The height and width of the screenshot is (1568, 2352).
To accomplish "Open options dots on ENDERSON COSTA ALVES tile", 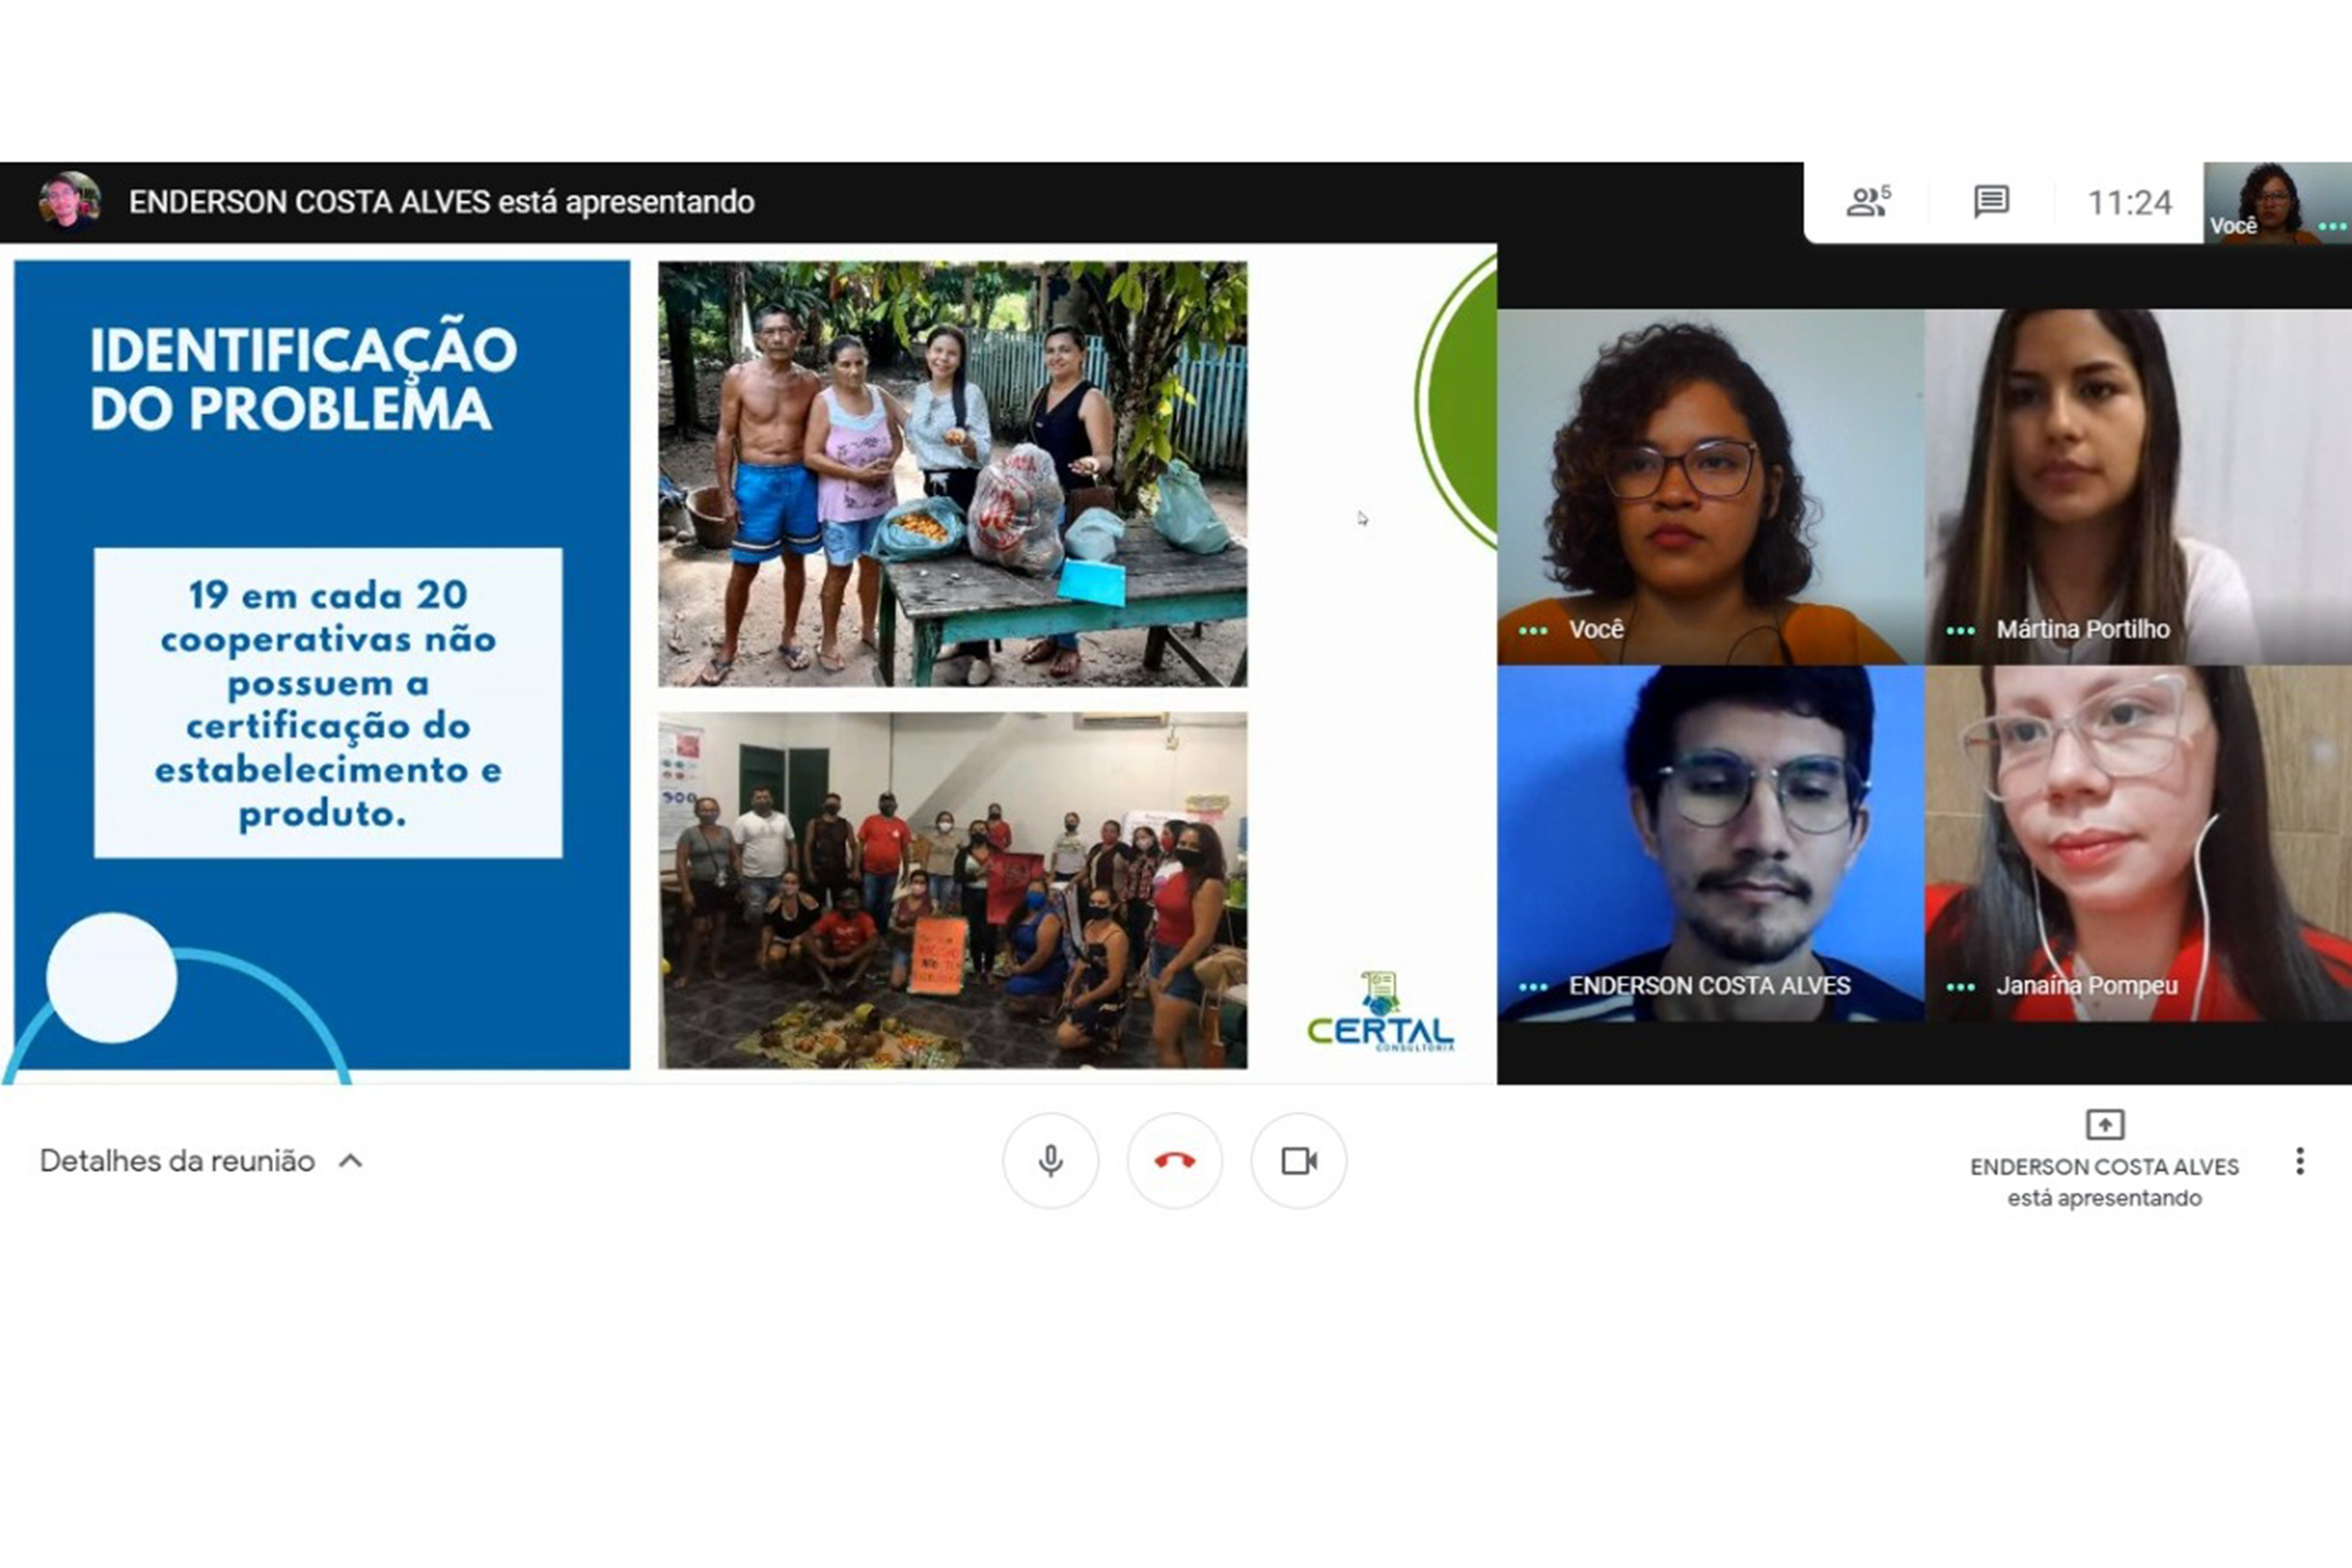I will [1533, 987].
